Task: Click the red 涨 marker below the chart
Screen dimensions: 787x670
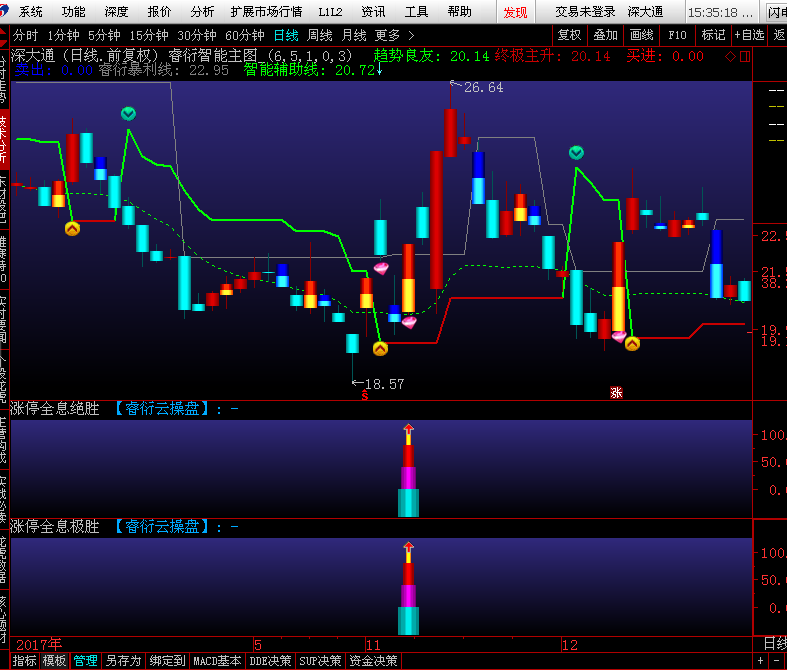Action: [x=616, y=392]
